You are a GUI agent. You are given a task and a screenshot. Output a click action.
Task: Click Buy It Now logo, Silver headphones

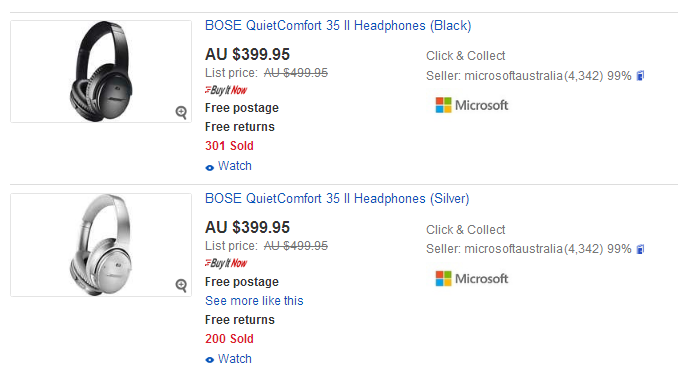[226, 263]
